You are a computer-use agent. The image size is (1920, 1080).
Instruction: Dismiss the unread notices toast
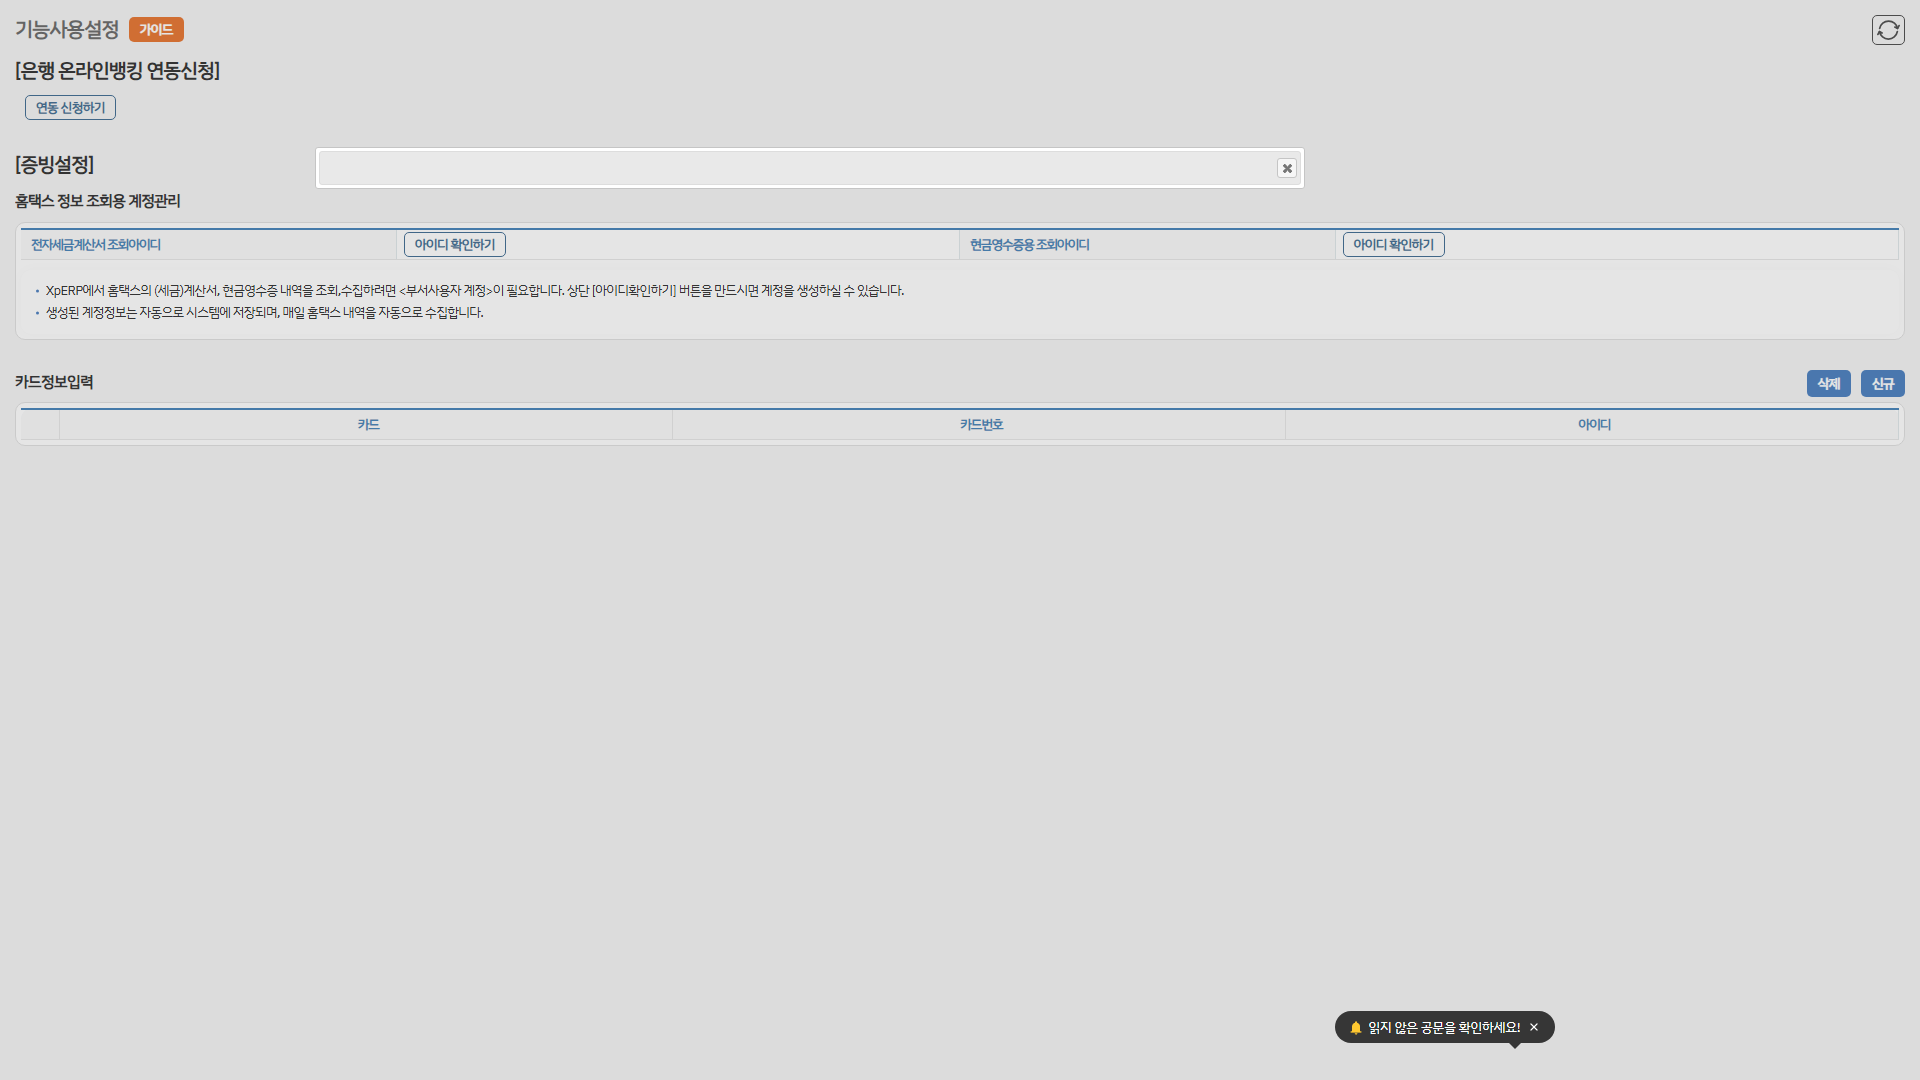coord(1534,1027)
